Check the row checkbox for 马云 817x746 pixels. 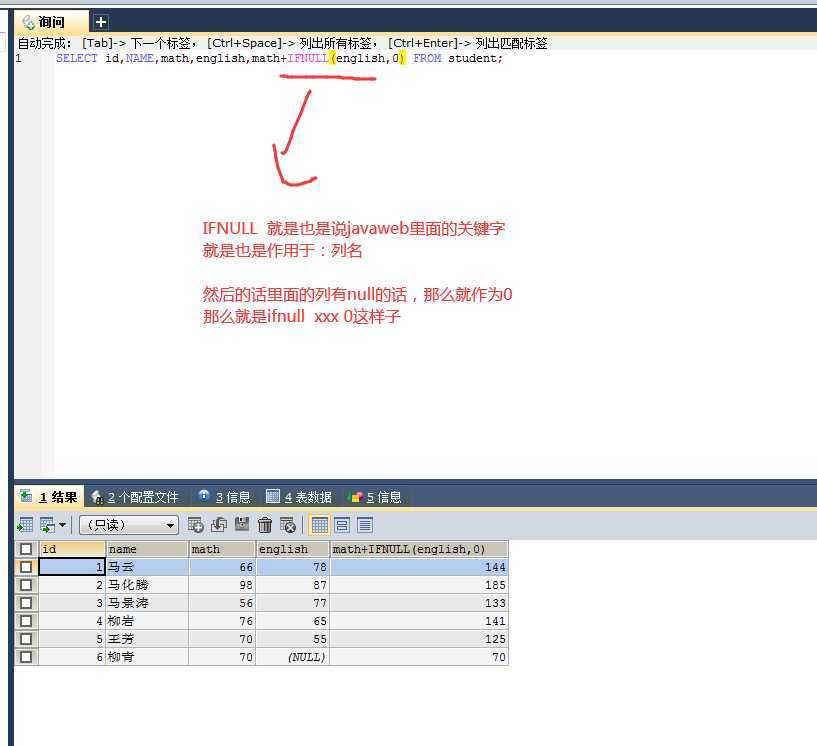point(26,567)
